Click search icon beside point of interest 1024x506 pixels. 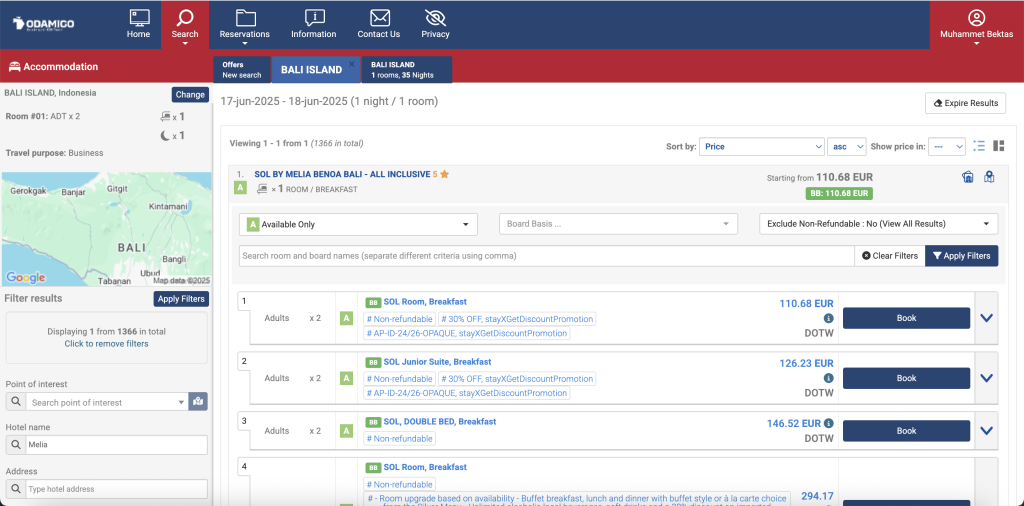[15, 402]
